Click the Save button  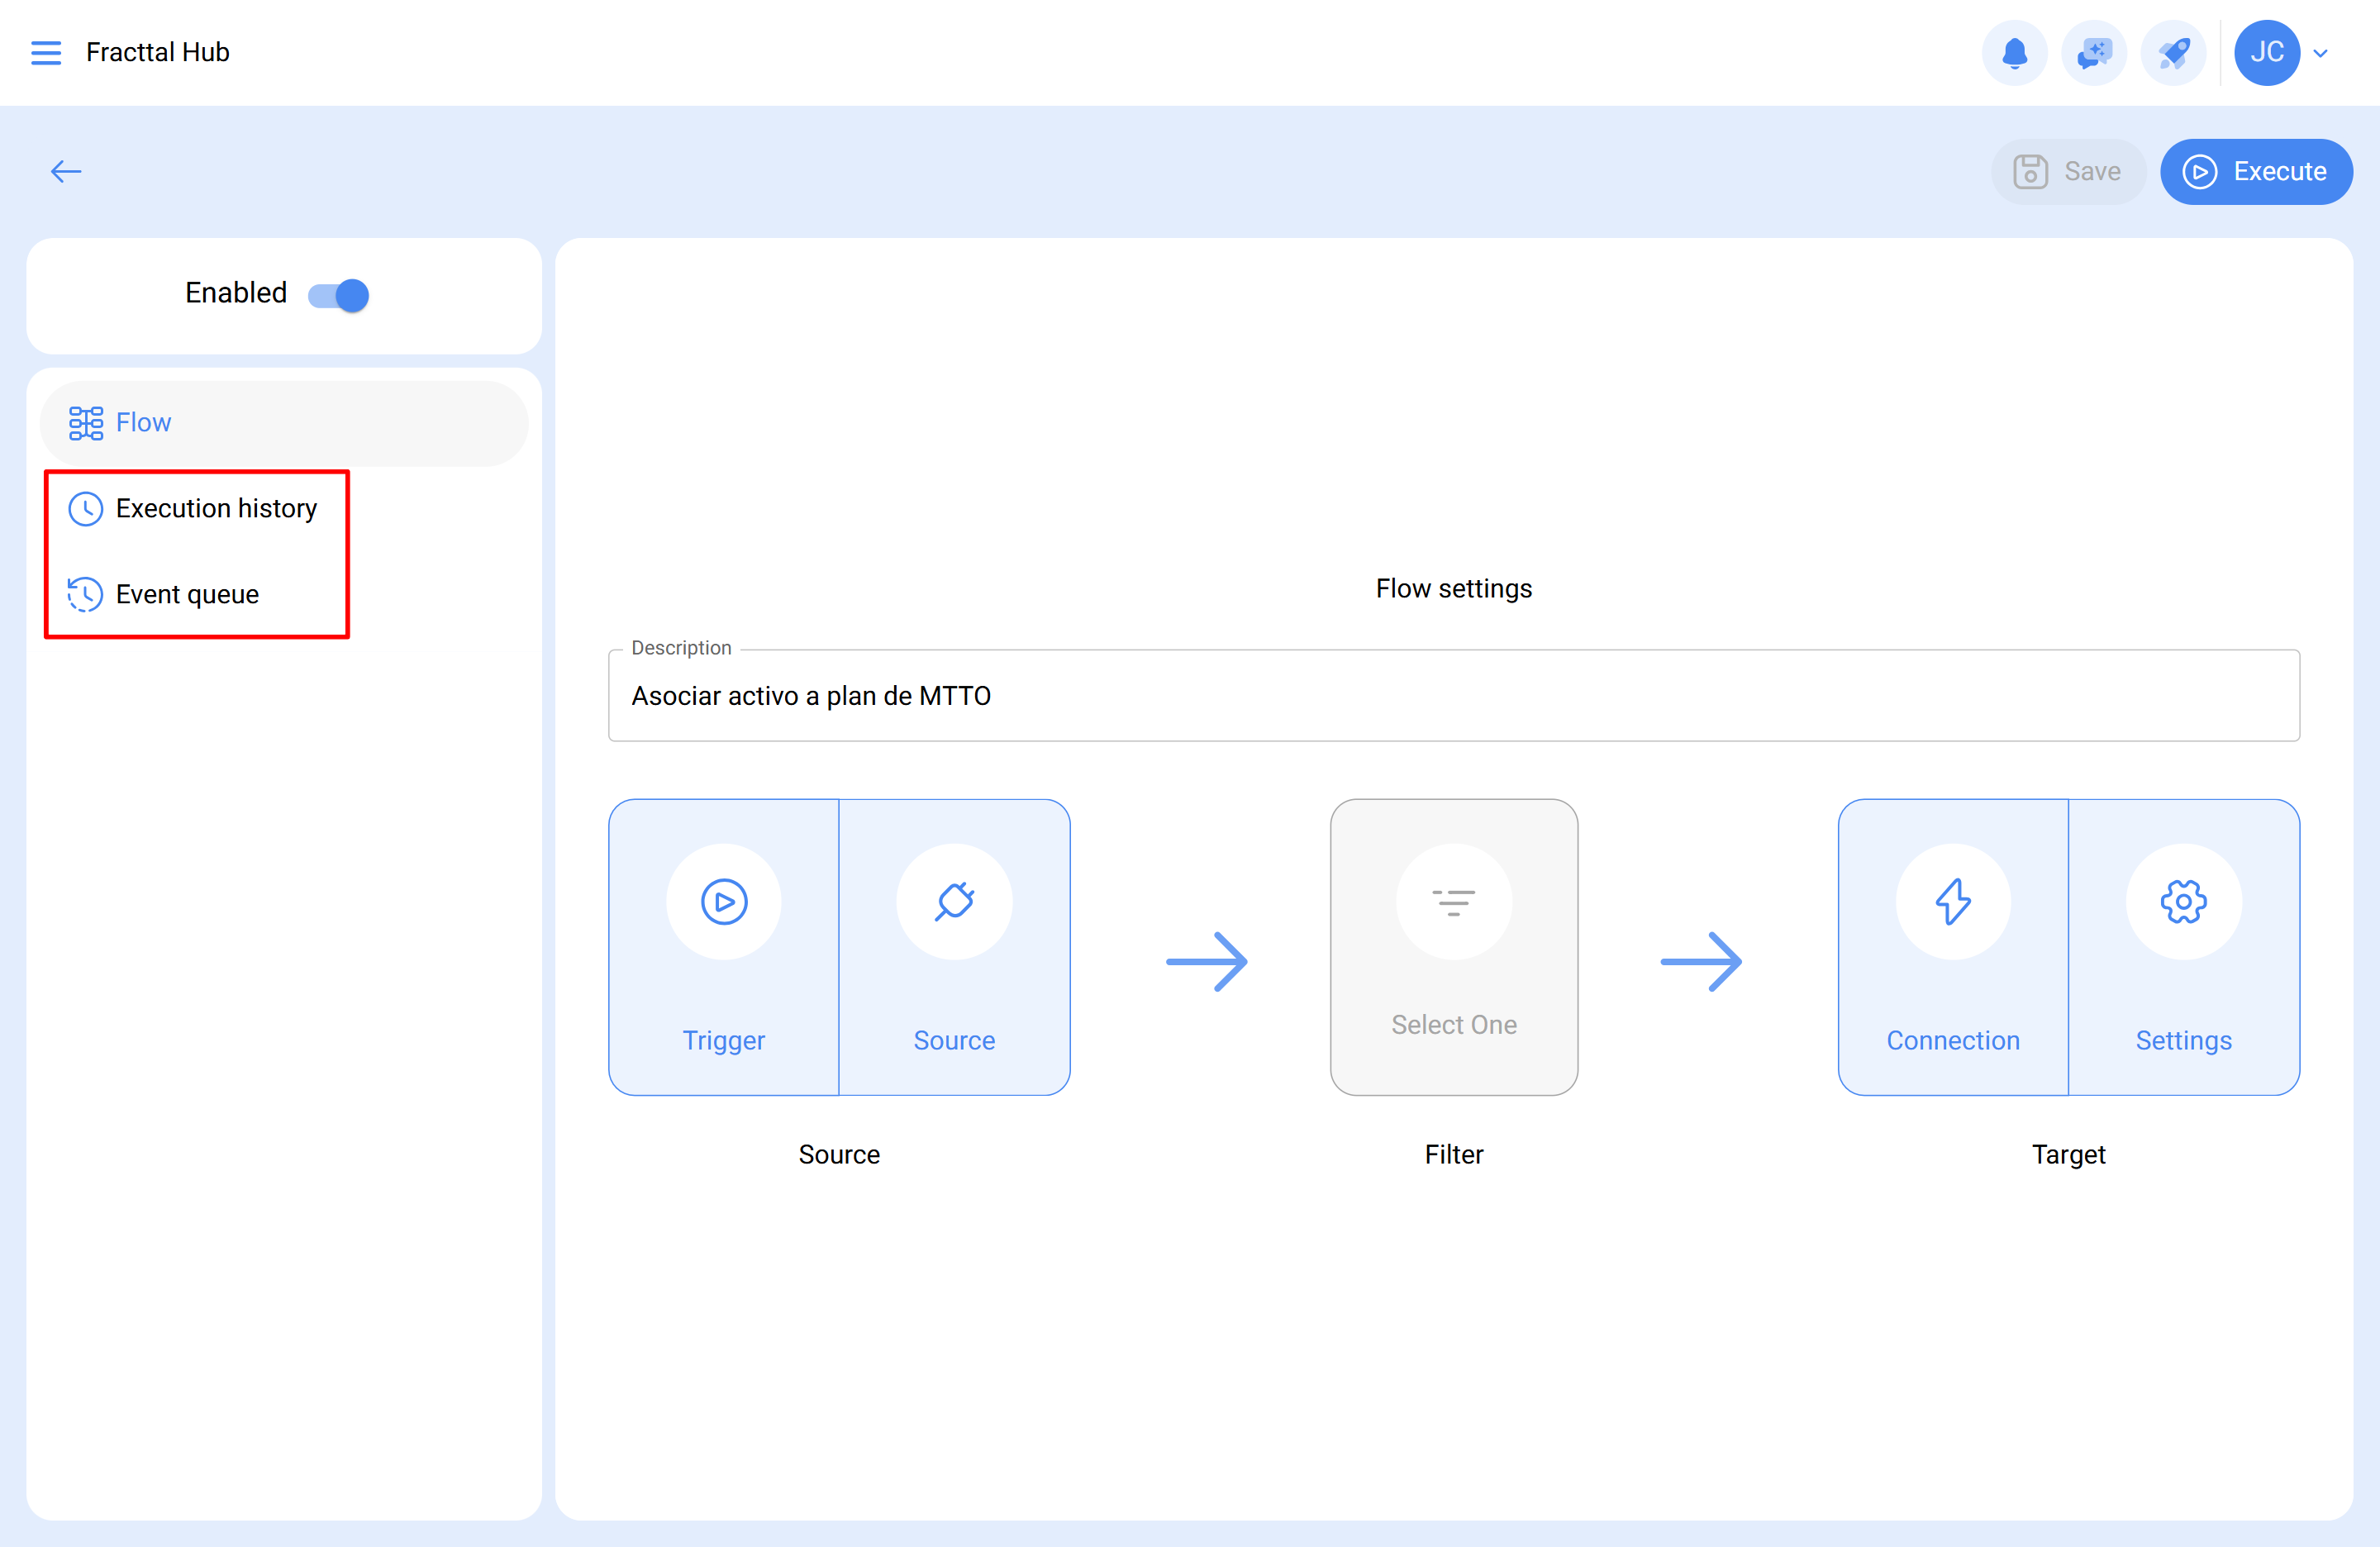coord(2067,171)
